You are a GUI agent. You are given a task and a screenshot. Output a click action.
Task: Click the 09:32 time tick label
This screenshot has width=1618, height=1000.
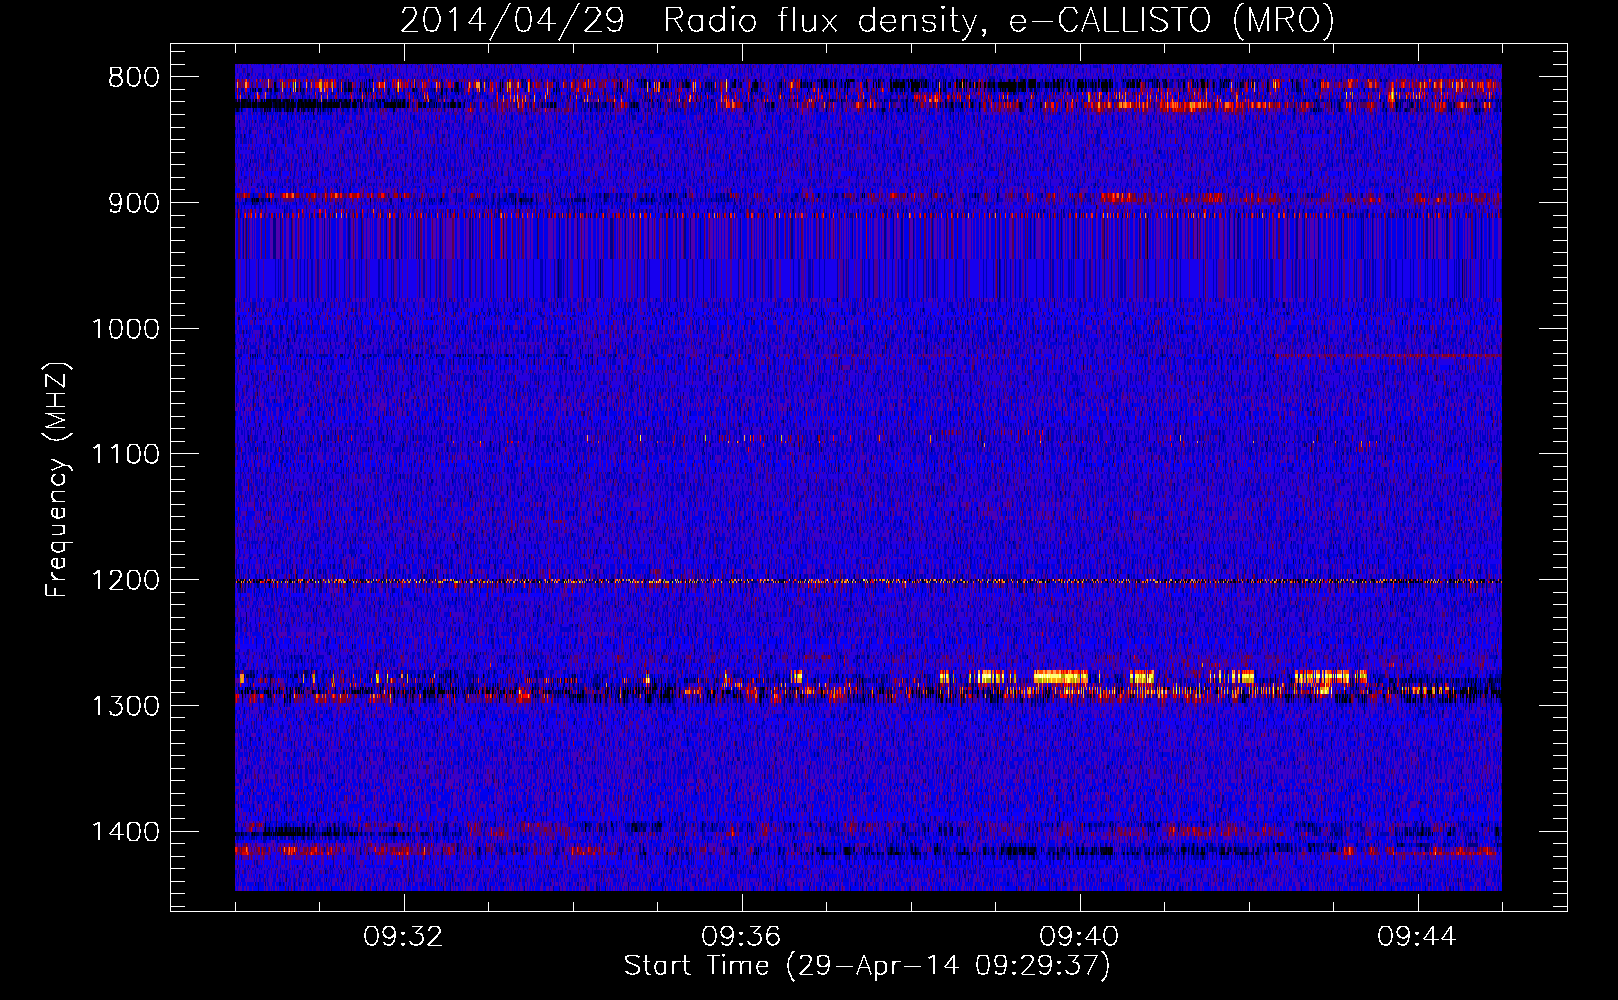click(x=403, y=937)
